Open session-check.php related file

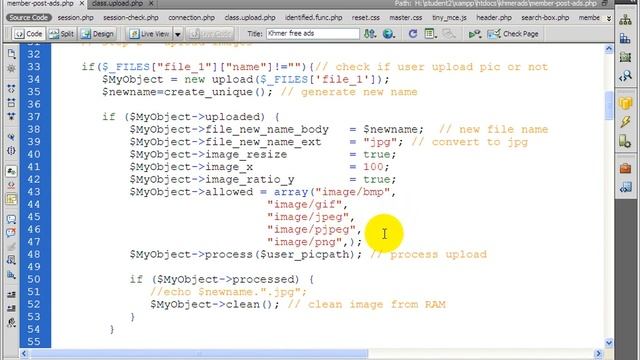pyautogui.click(x=131, y=18)
